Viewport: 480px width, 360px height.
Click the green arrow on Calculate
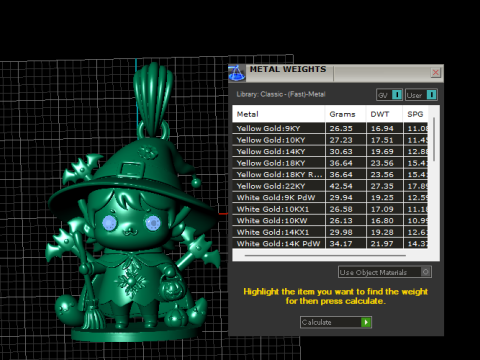click(x=366, y=322)
